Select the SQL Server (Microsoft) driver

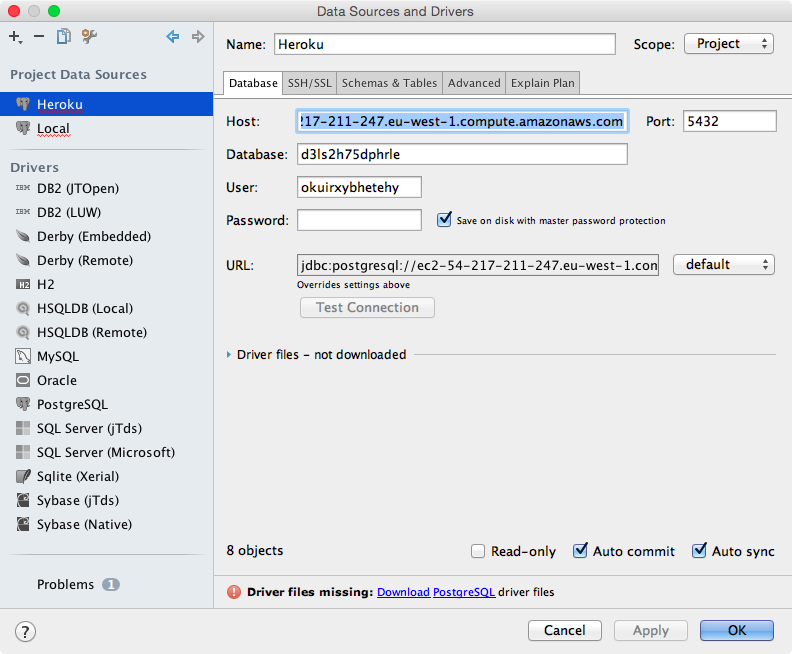pyautogui.click(x=107, y=452)
